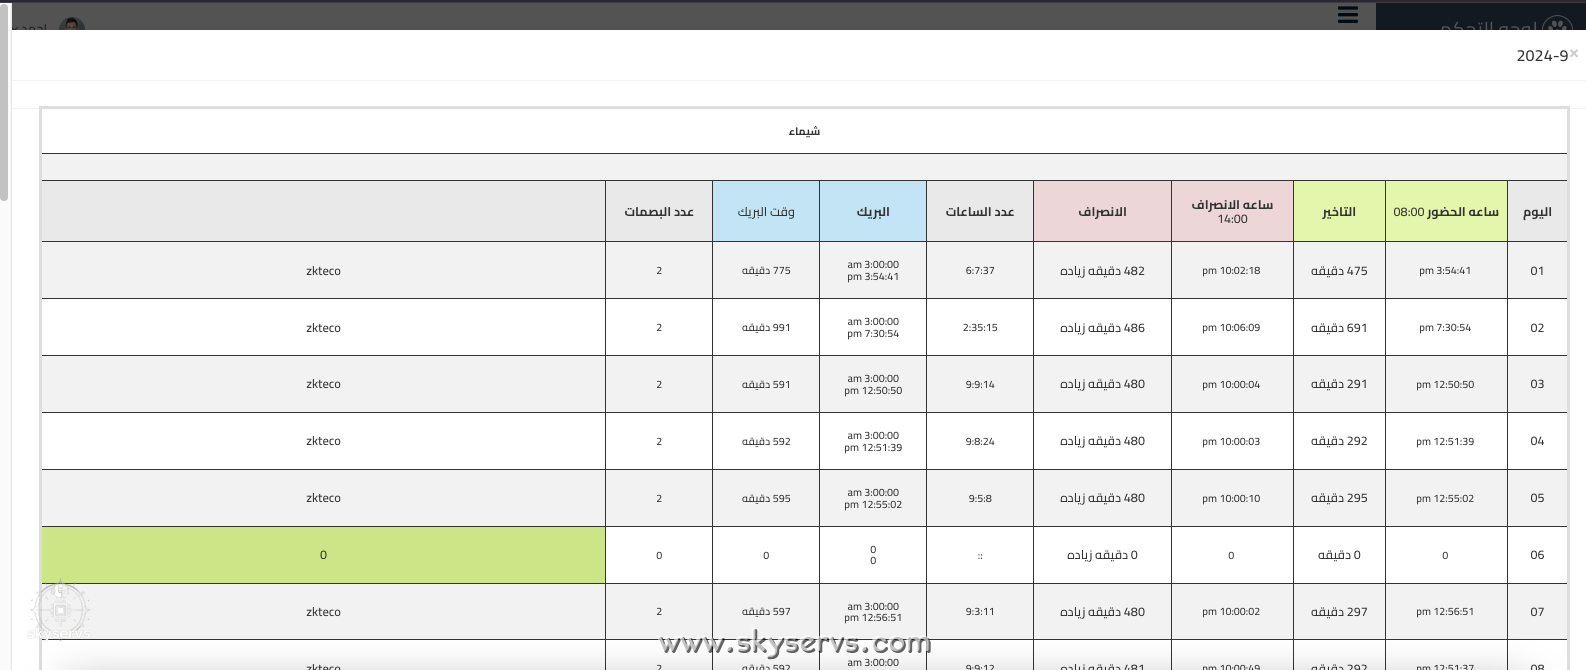Click the blue وقت البريك column header
Screen dimensions: 1586x670
pos(766,212)
